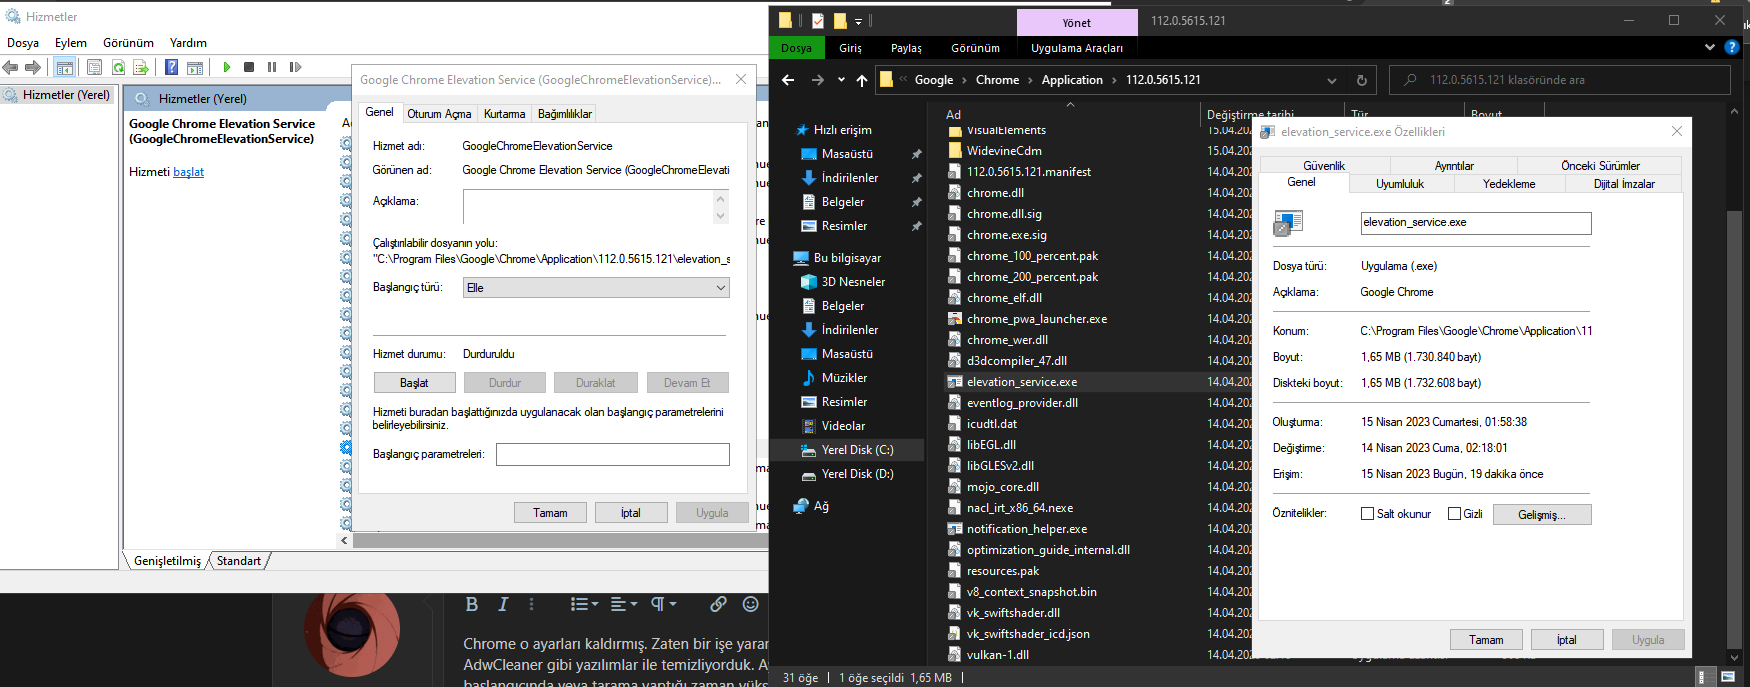The width and height of the screenshot is (1750, 687).
Task: Open Customize Quick Access Toolbar dropdown in Explorer
Action: coord(858,21)
